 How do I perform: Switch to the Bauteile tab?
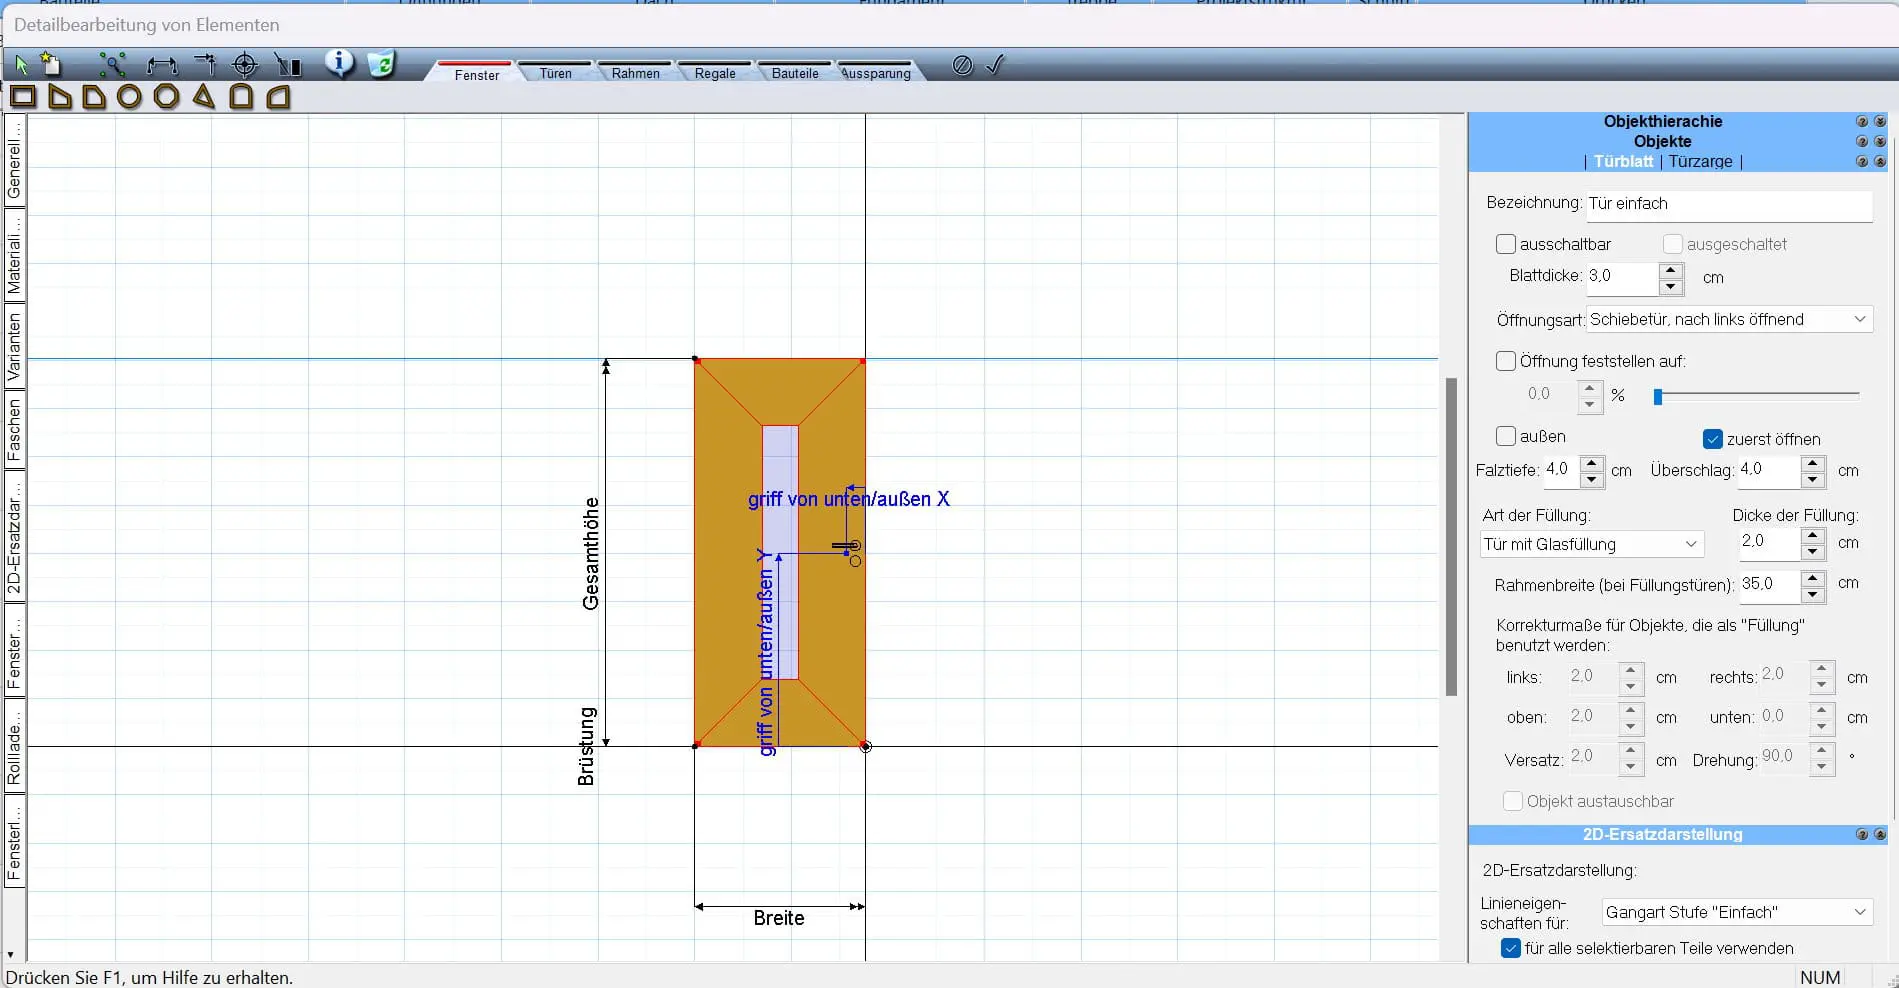click(x=795, y=73)
